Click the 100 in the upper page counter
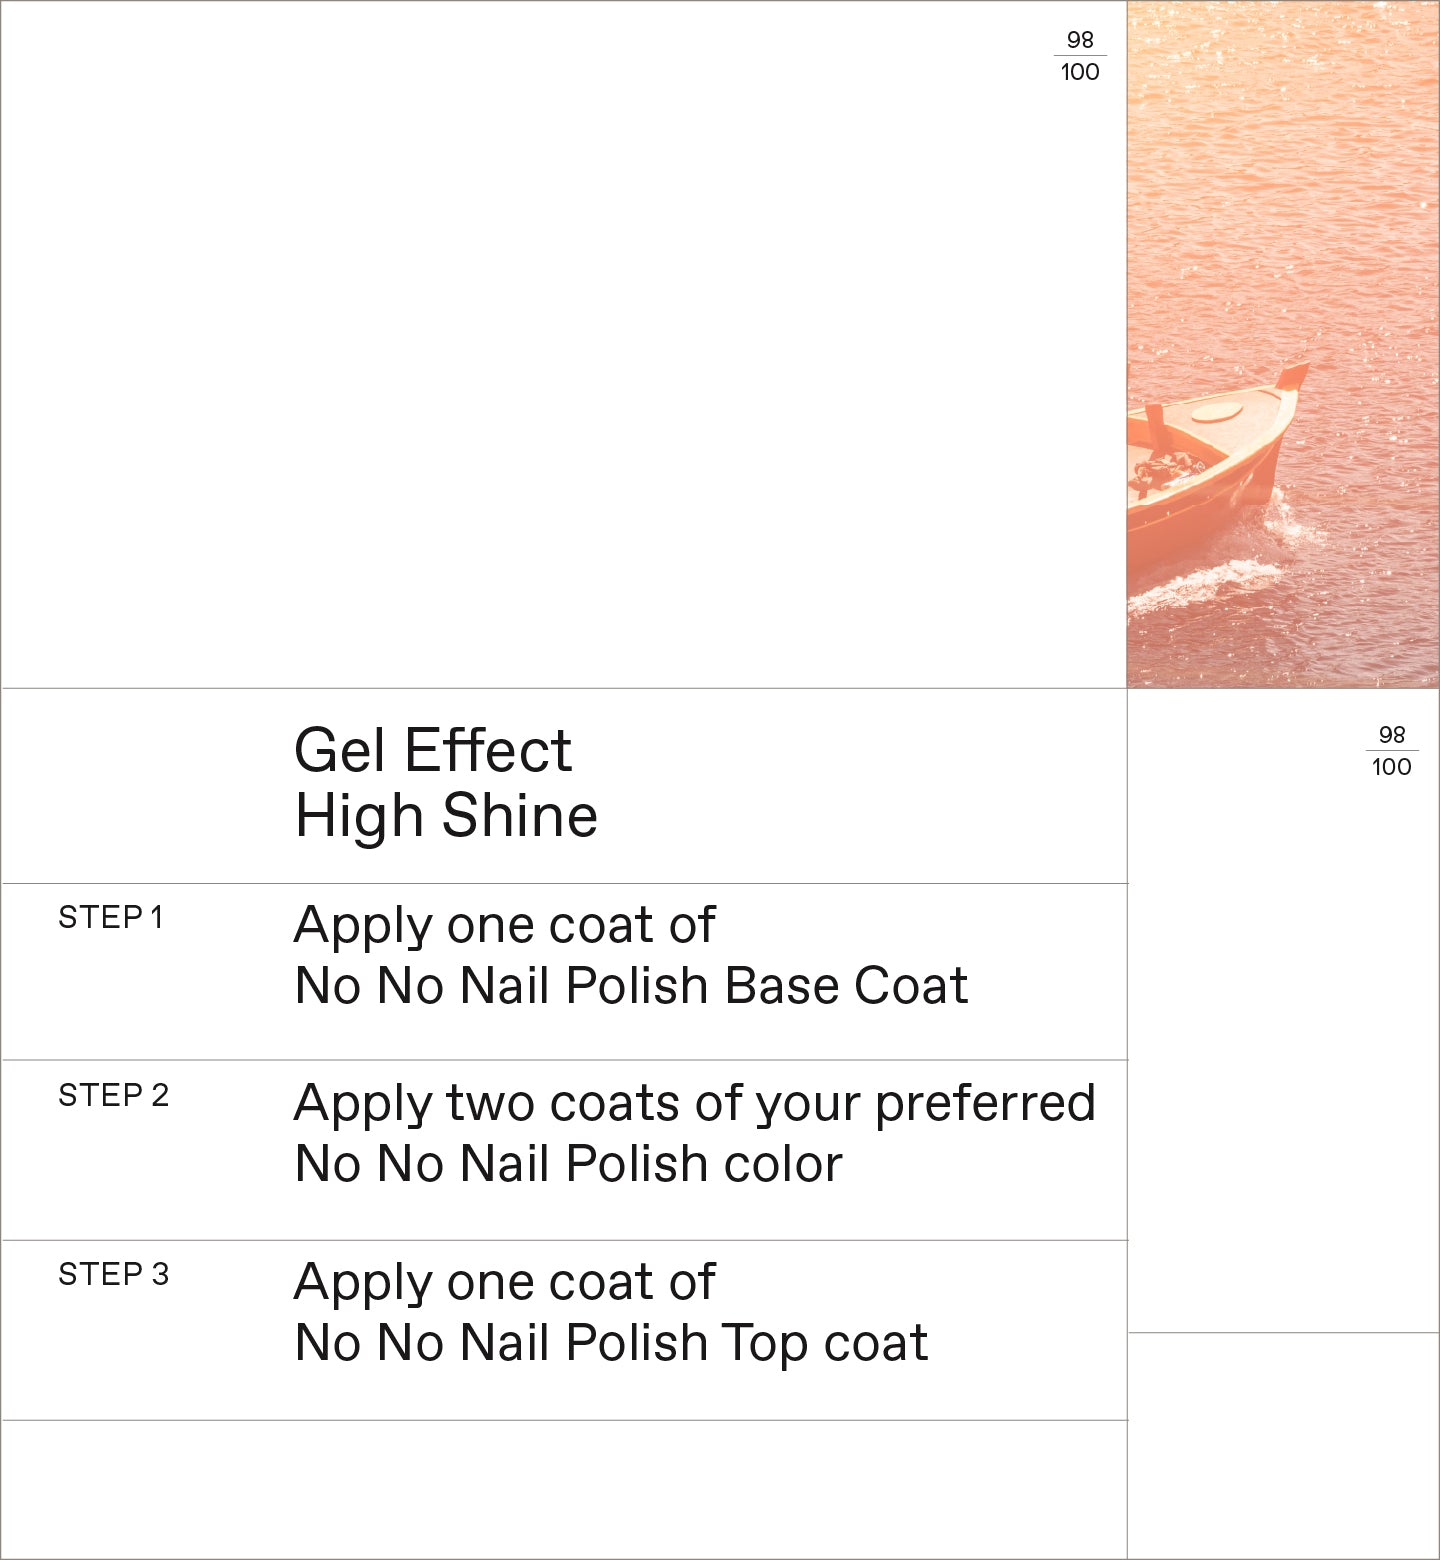Screen dimensions: 1440x1560 (x=1080, y=72)
